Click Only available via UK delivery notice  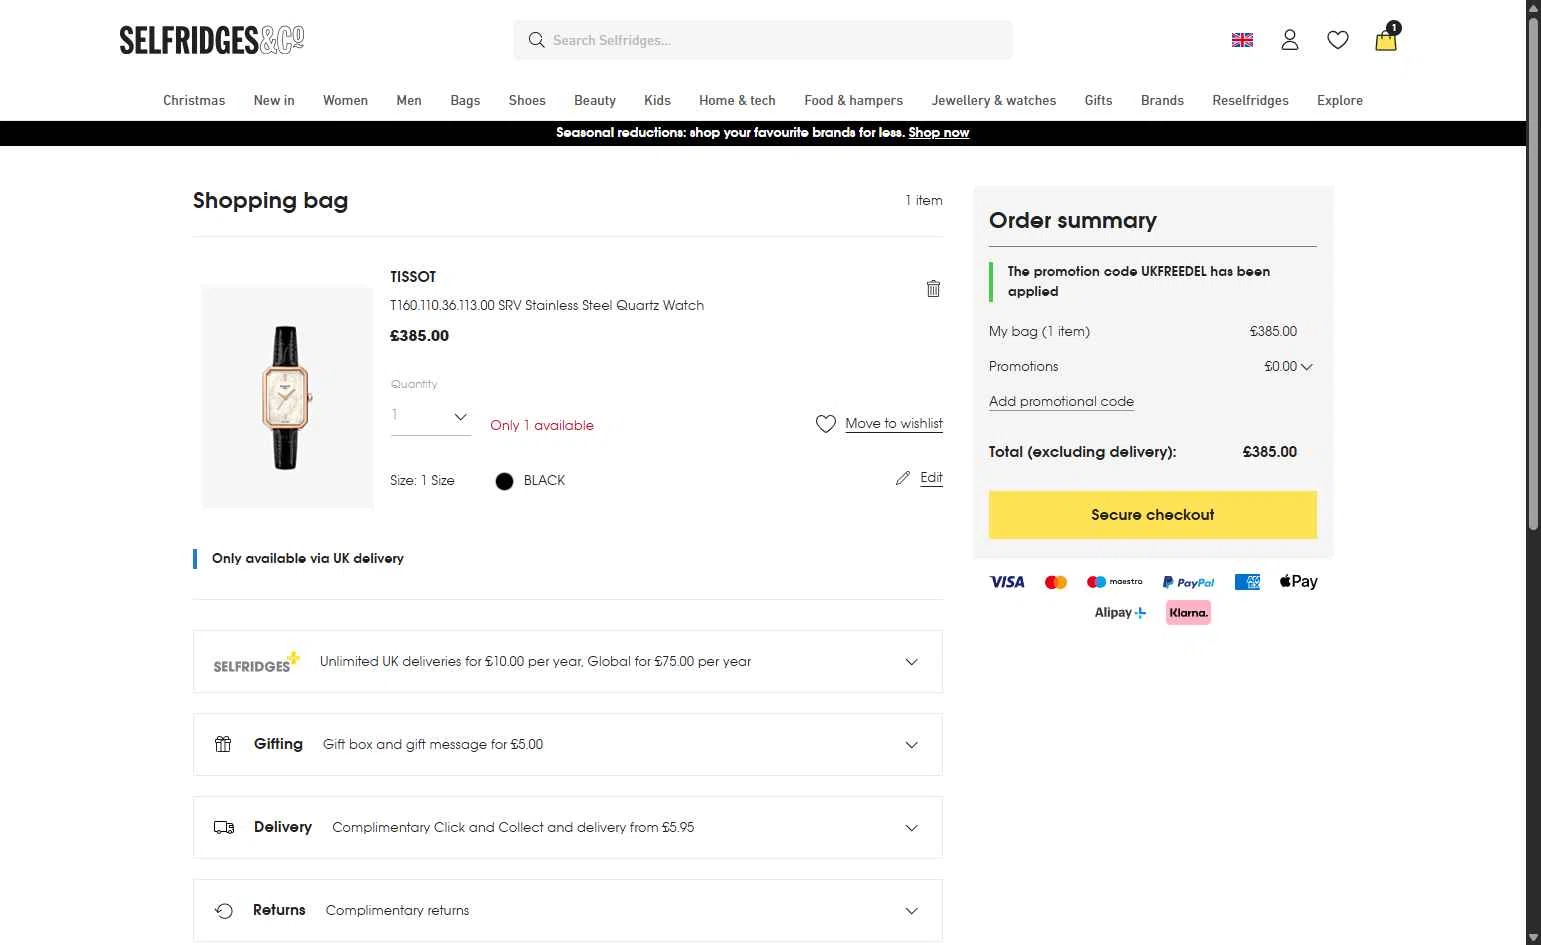308,559
